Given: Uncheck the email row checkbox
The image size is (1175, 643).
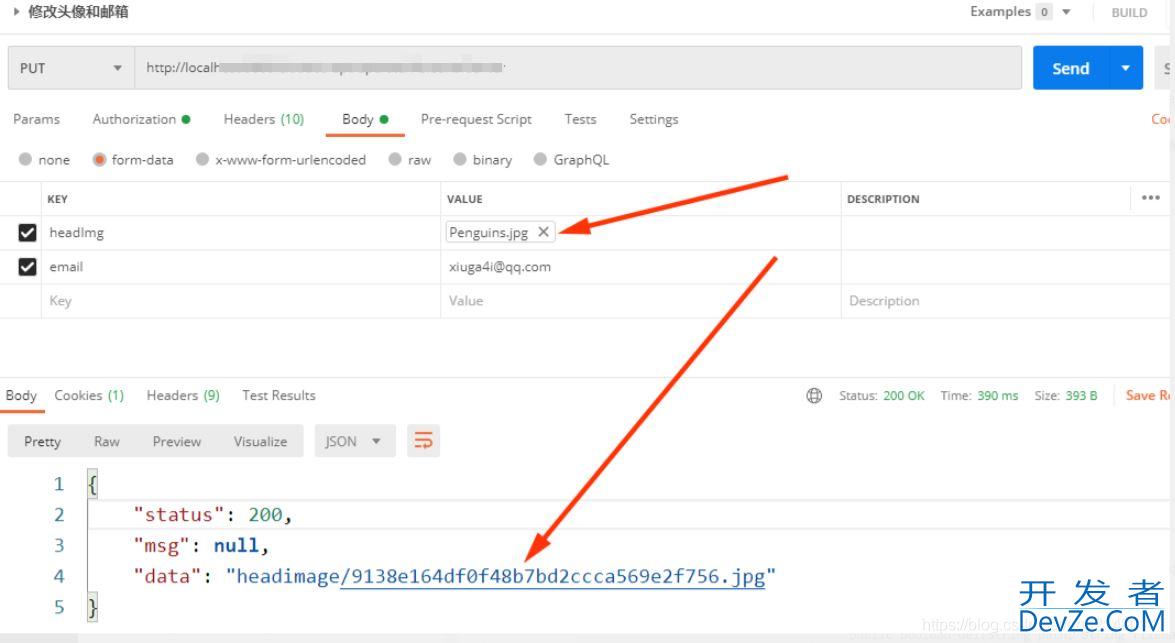Looking at the screenshot, I should click(x=27, y=267).
